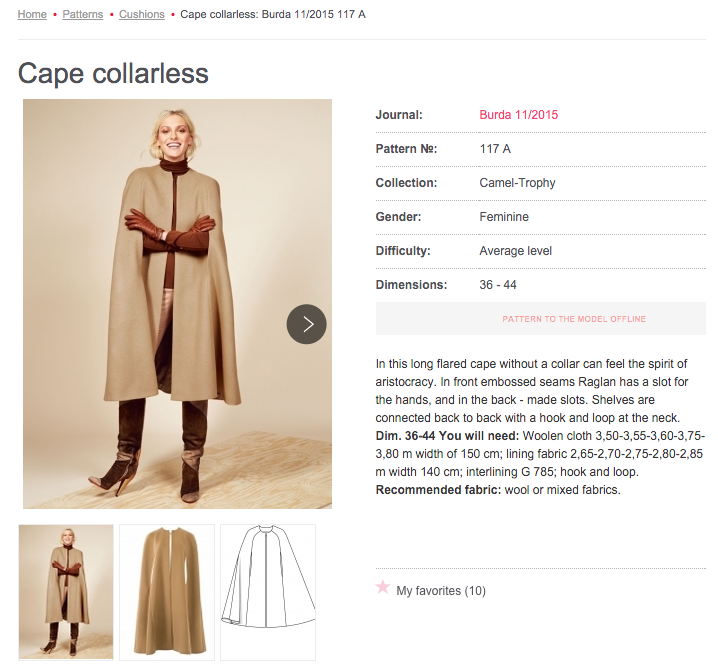Go to the Patterns breadcrumb

[x=83, y=15]
